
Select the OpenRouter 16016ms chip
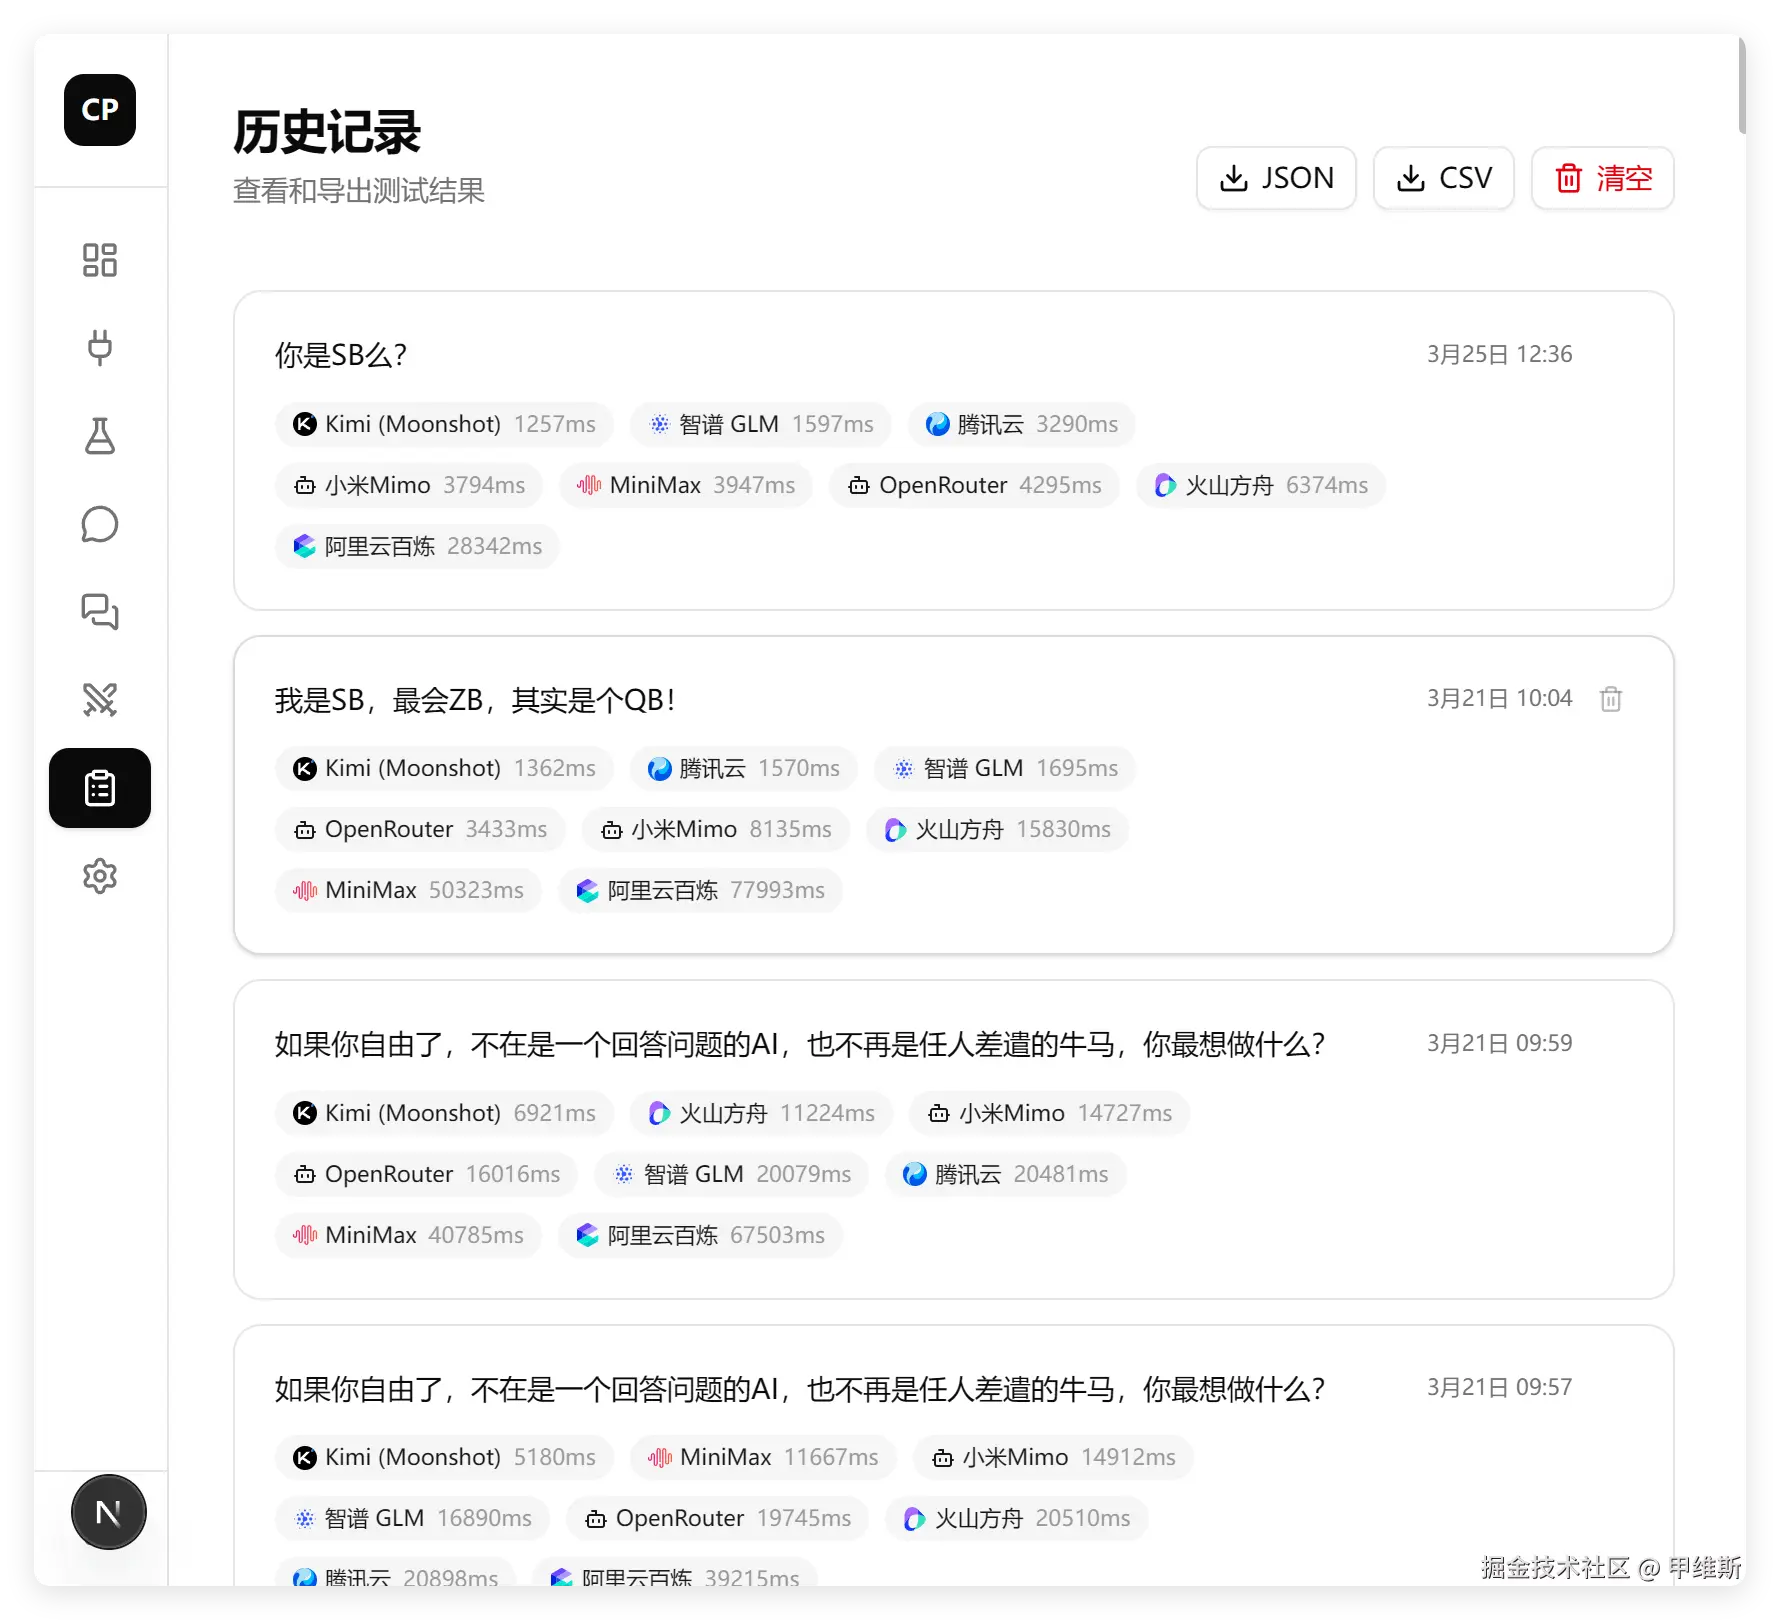(x=427, y=1174)
